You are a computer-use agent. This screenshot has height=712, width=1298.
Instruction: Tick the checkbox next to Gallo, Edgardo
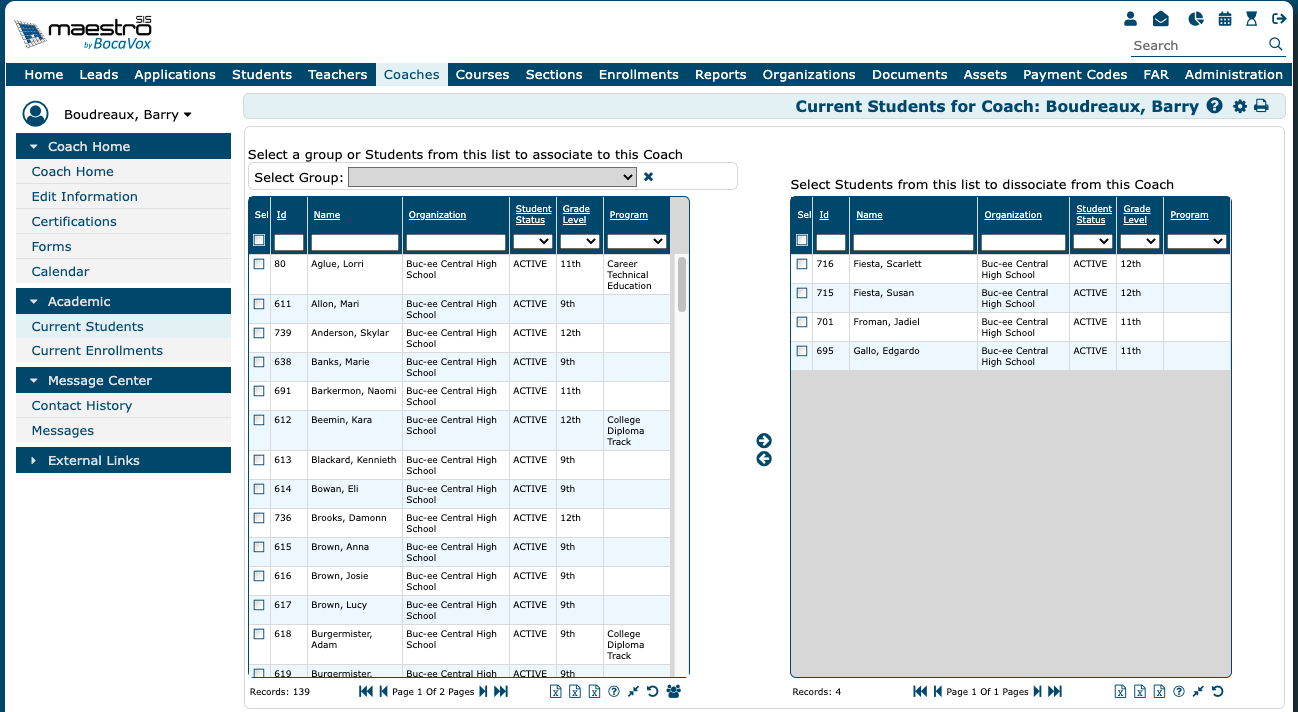[802, 351]
